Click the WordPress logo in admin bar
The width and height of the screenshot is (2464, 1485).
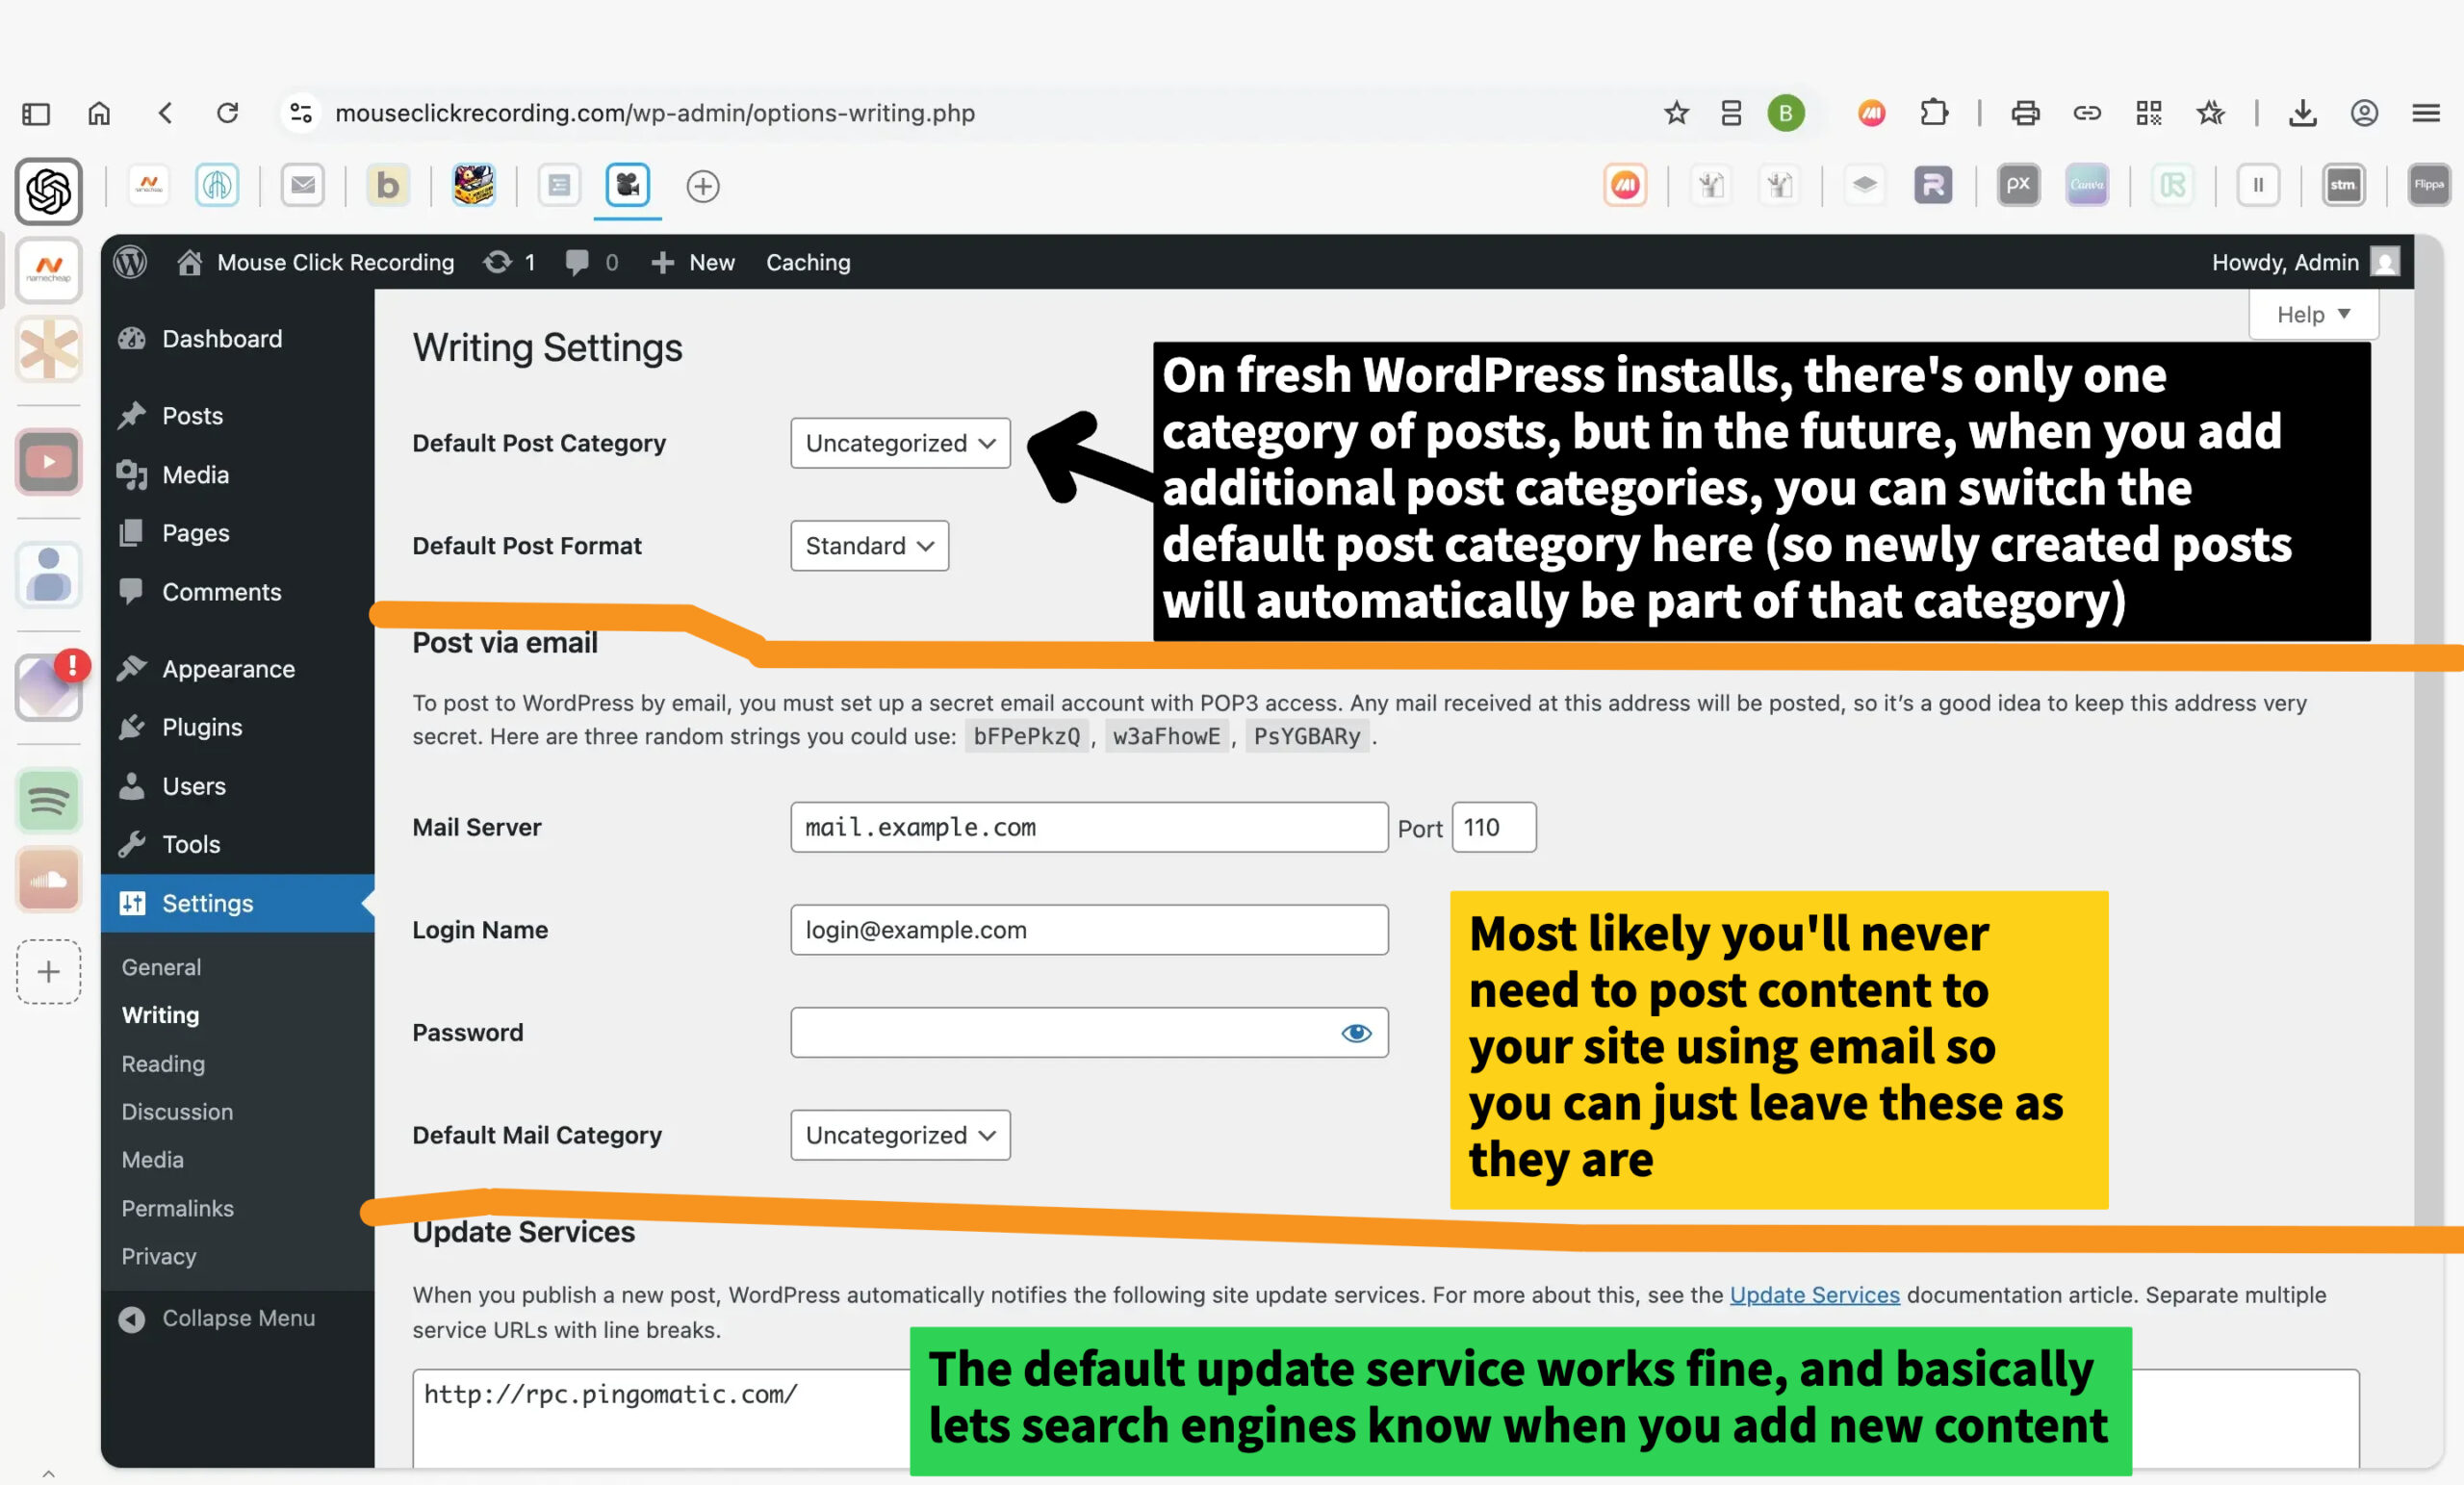pos(130,262)
